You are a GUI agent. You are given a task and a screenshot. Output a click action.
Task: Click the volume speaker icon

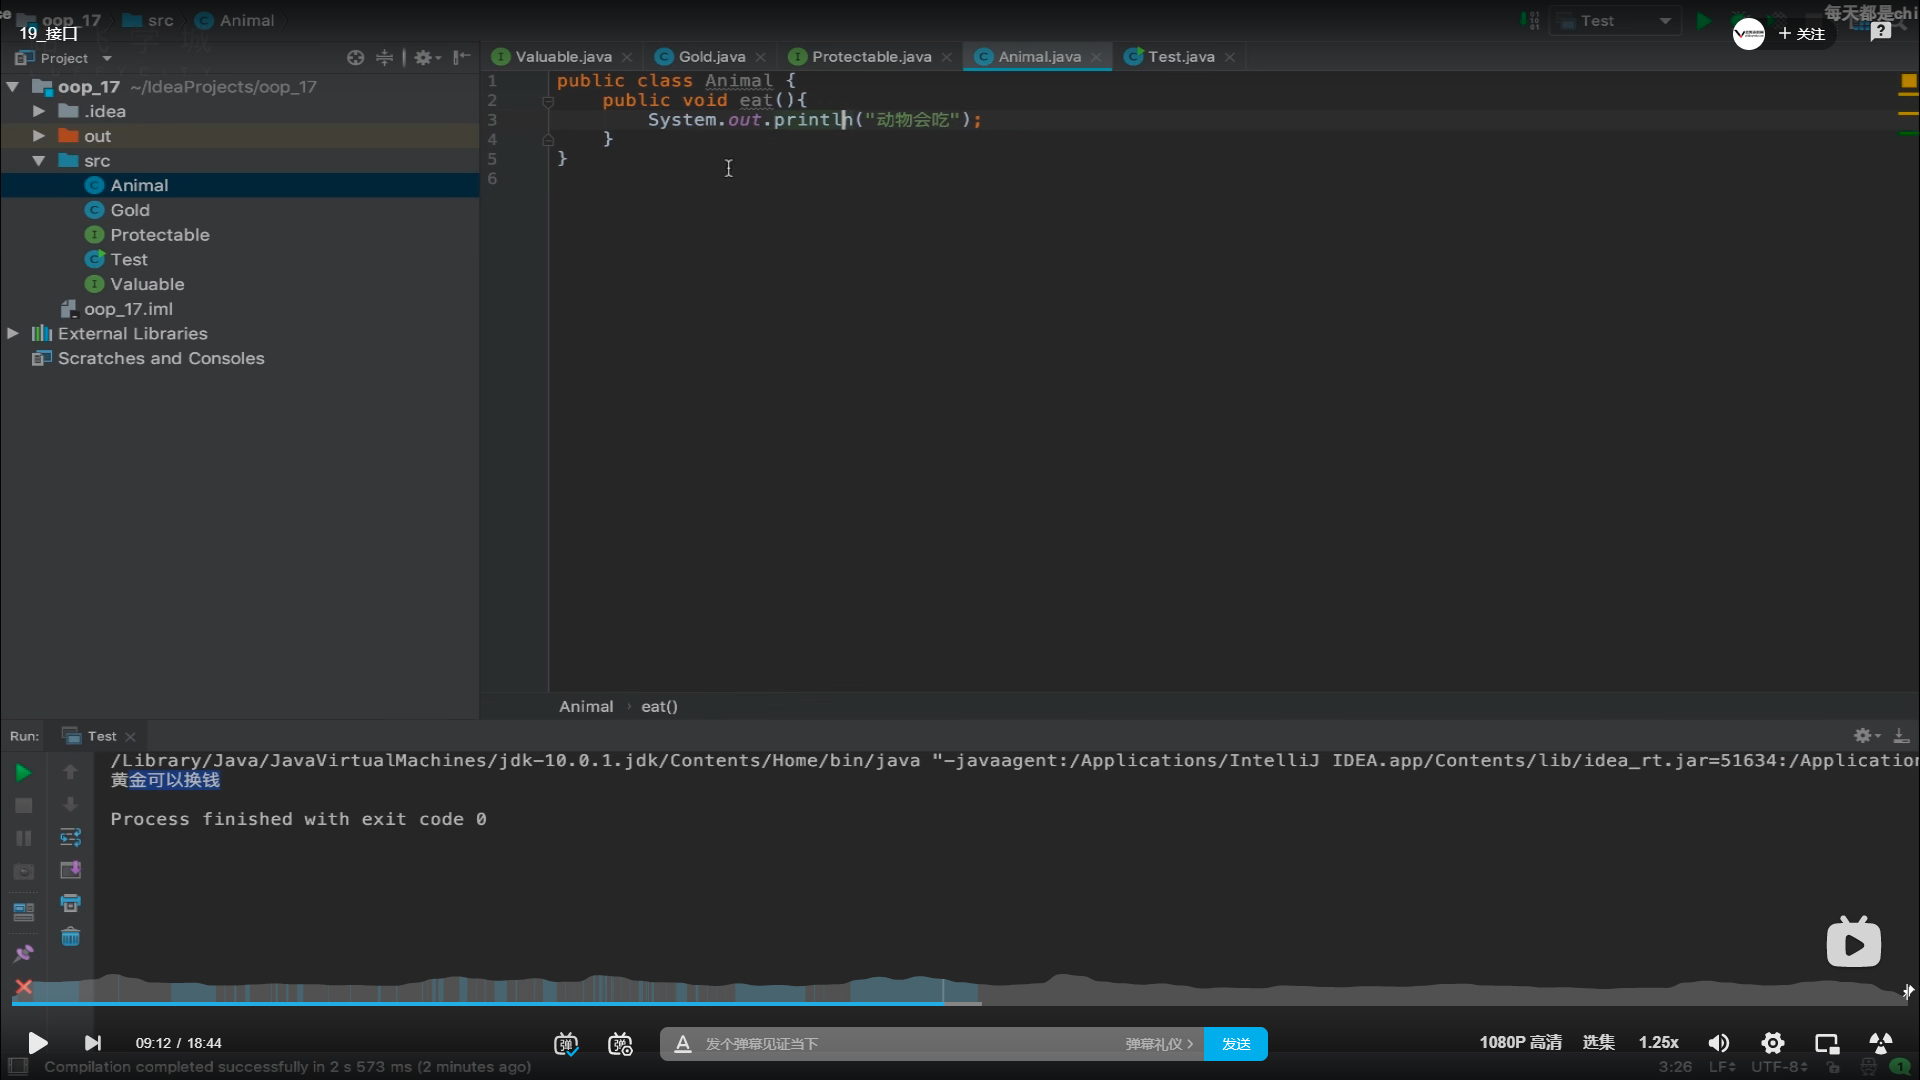[1718, 1043]
